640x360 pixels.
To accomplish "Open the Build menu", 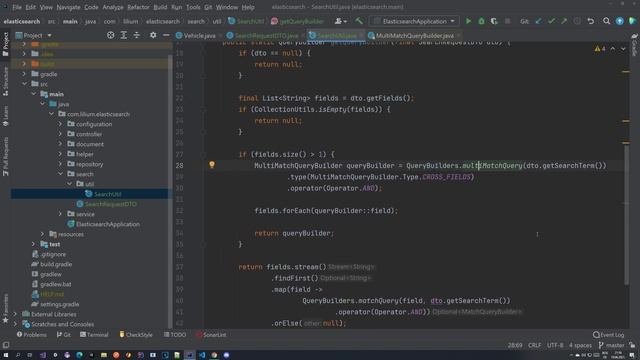I will [160, 7].
